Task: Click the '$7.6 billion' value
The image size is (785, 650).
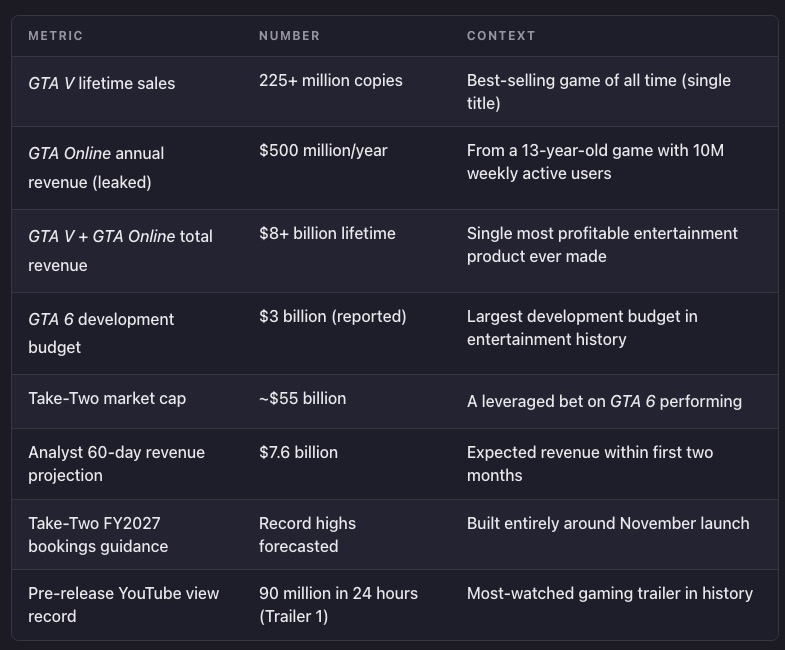Action: (x=298, y=452)
